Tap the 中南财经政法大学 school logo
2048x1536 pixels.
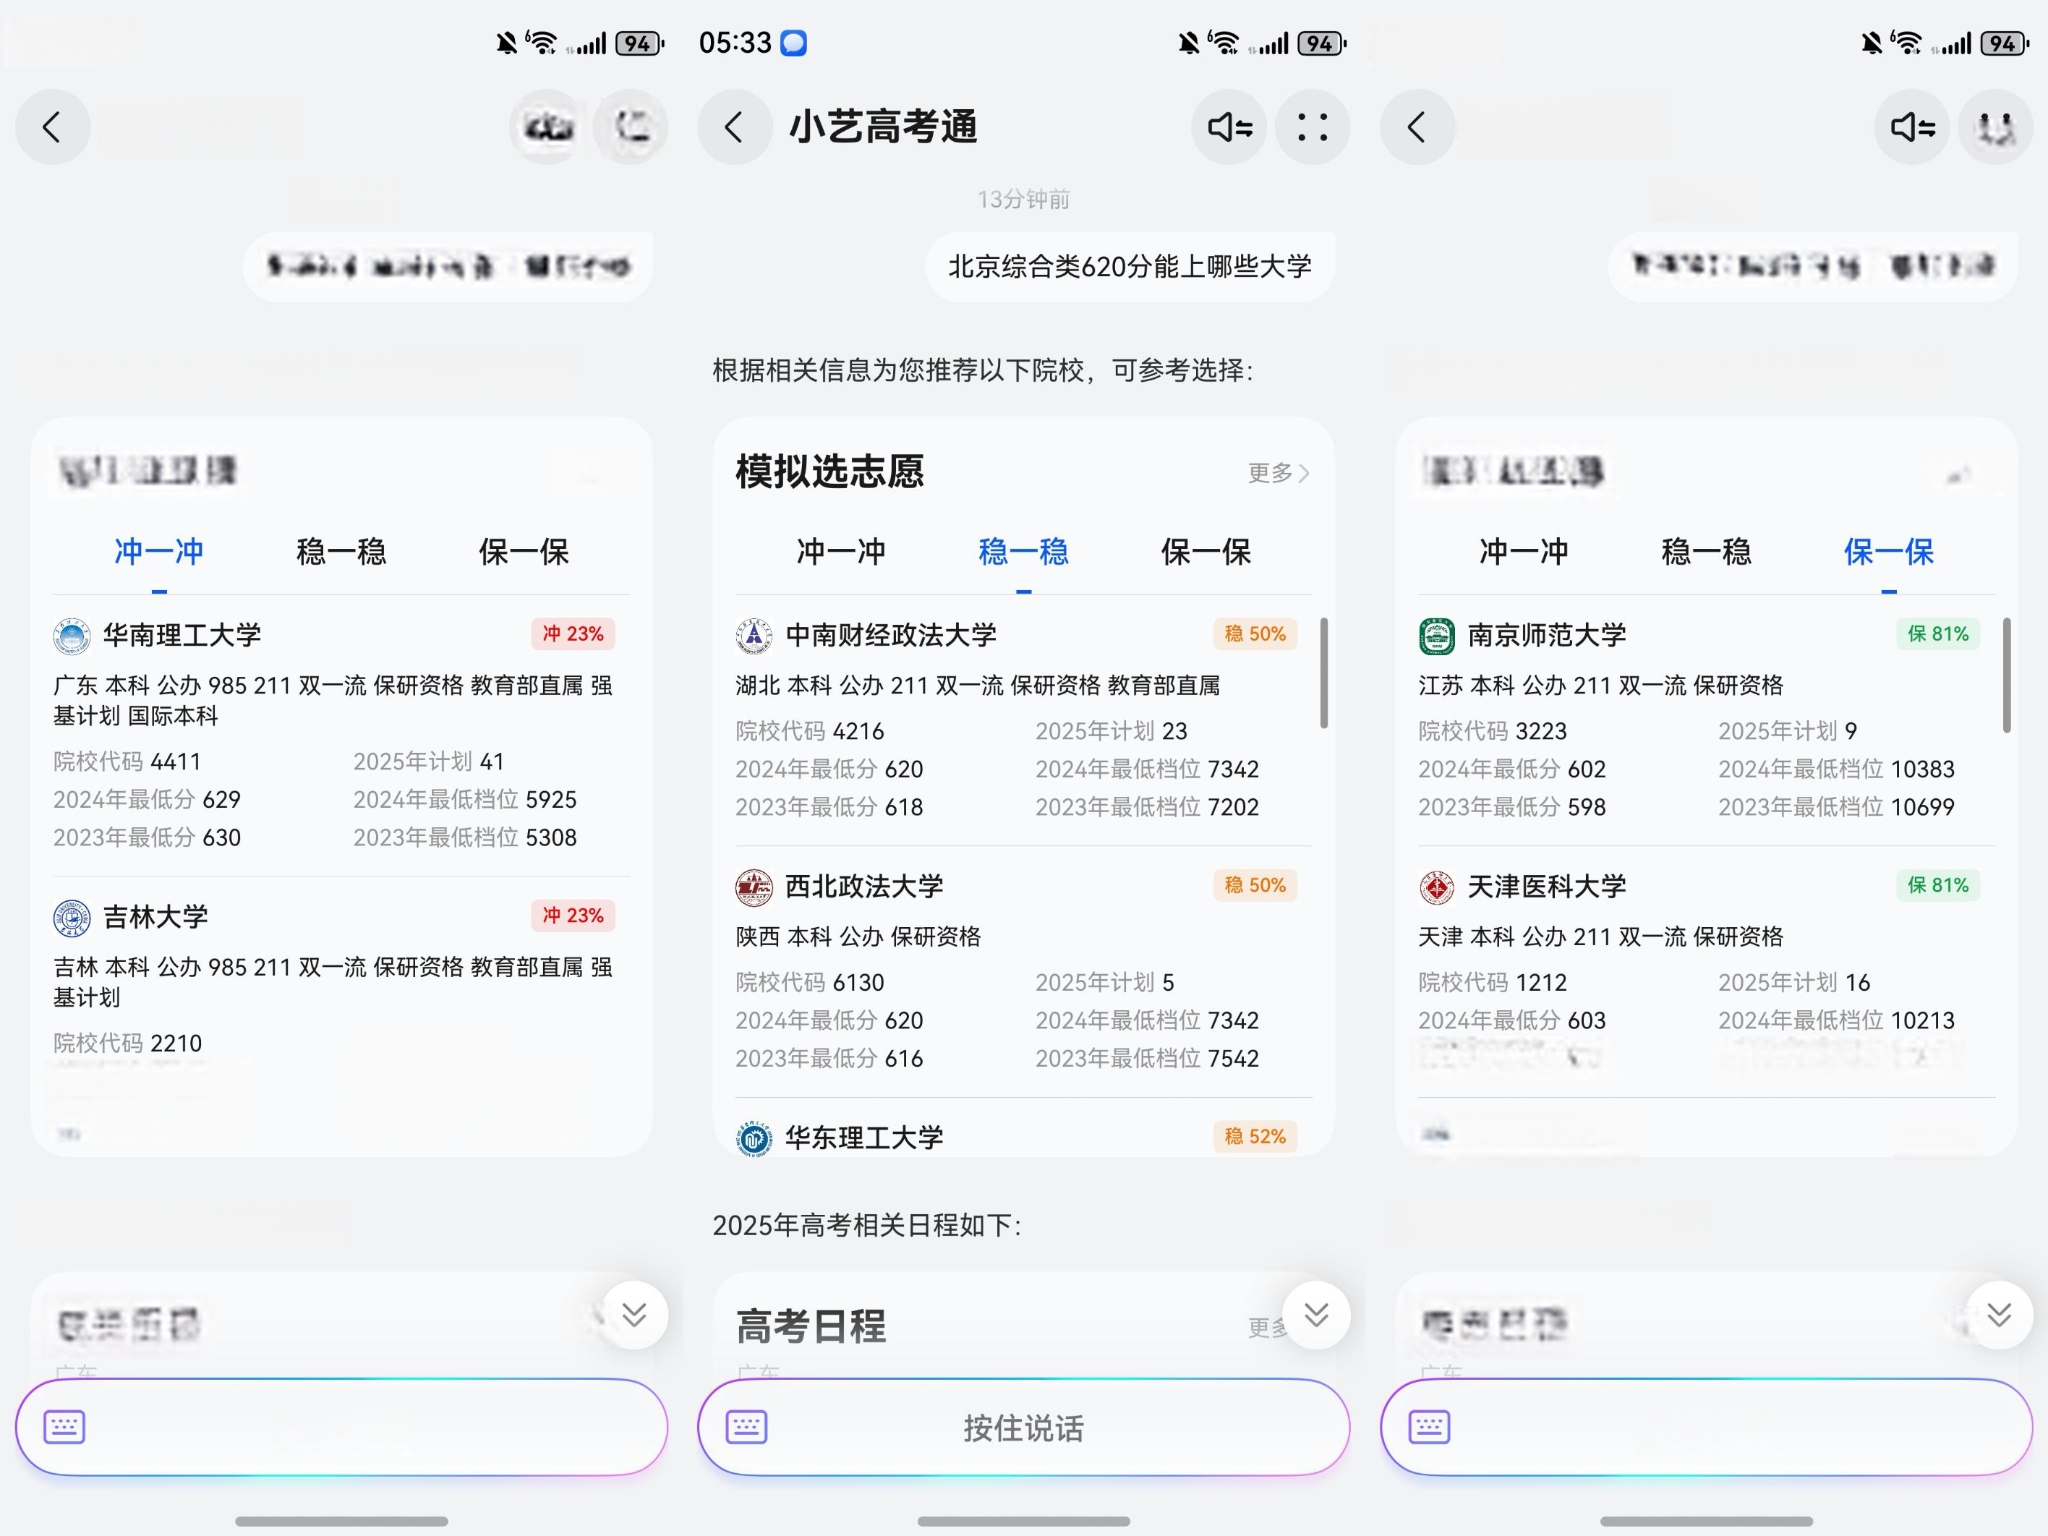(754, 636)
